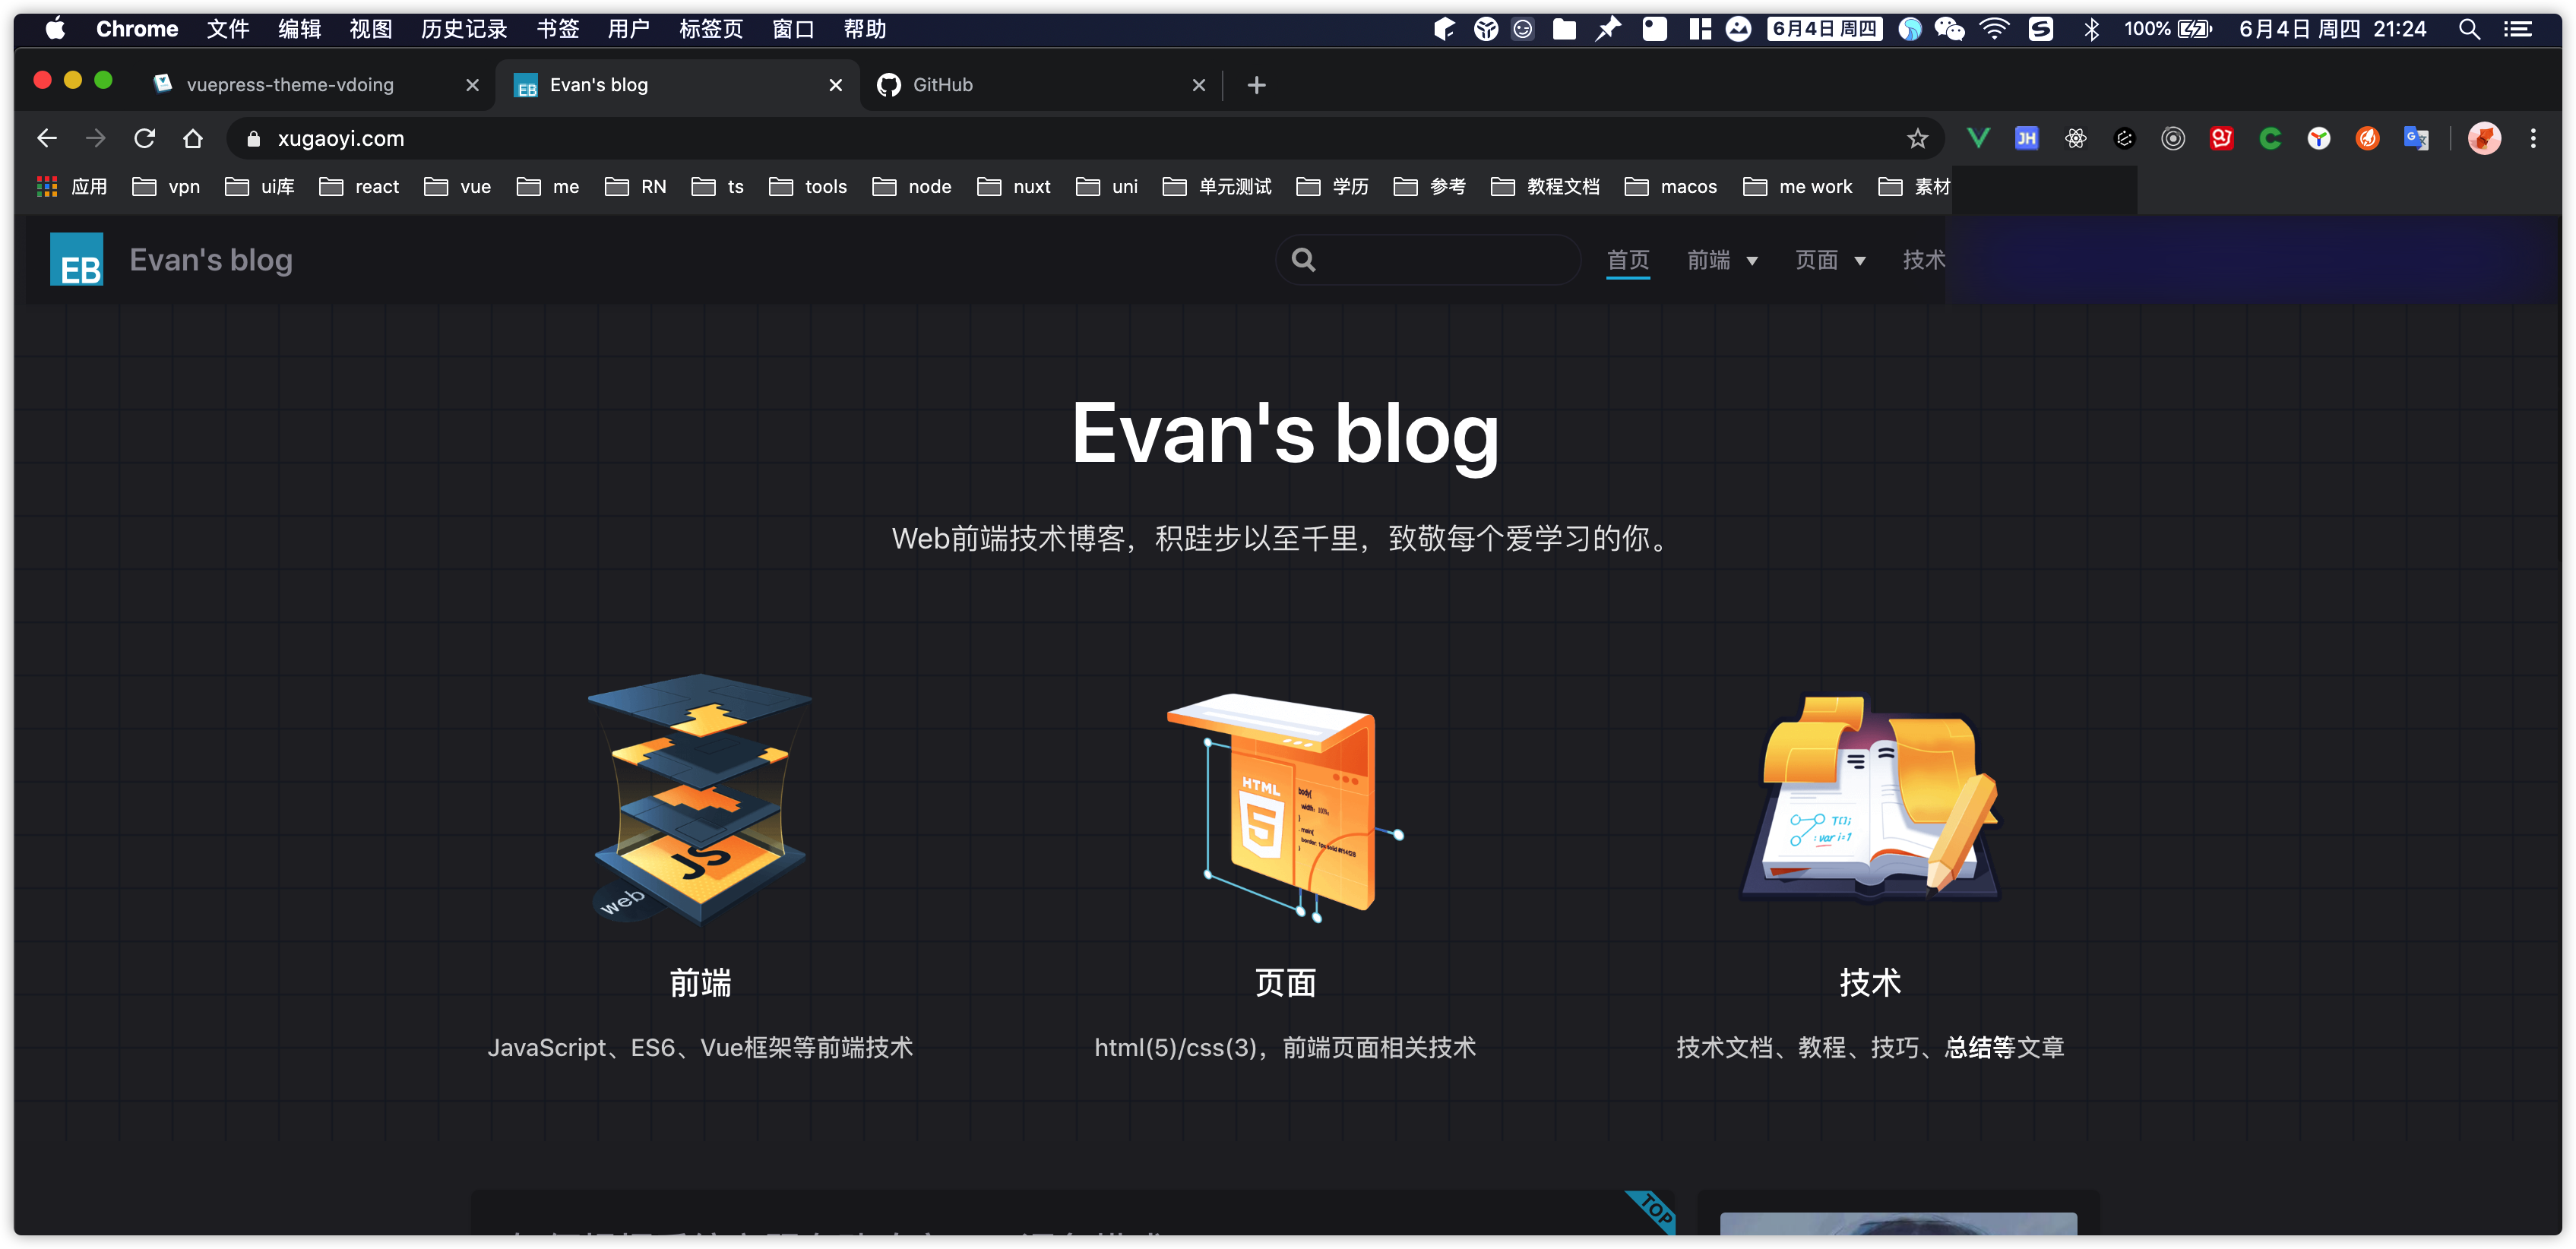
Task: Click the orange rocket extension icon
Action: tap(2367, 138)
